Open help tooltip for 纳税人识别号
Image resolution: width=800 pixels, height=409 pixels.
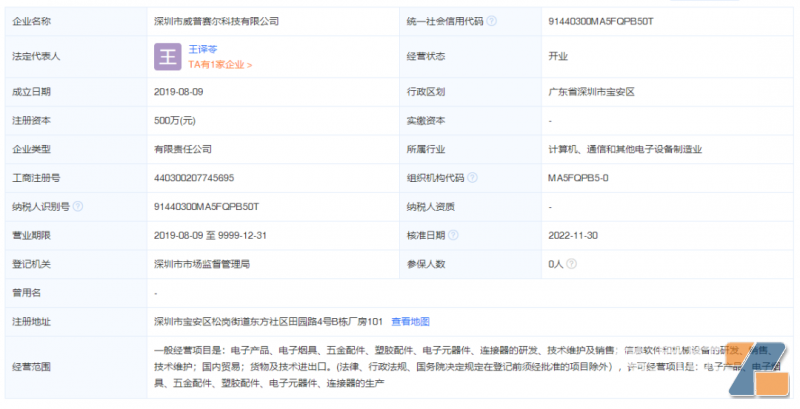point(77,207)
